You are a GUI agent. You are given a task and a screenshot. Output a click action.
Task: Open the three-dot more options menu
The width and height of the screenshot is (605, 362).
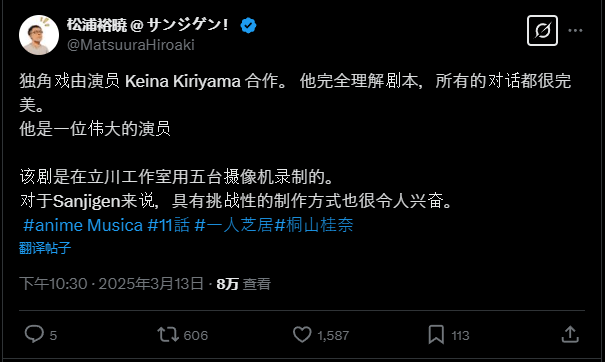coord(575,30)
